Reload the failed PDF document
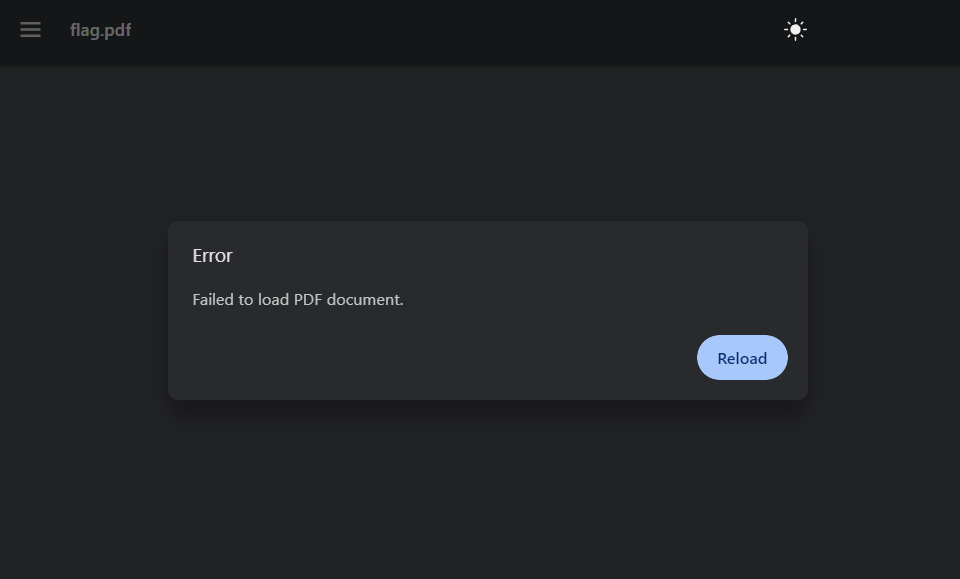Screen dimensions: 960x579 742,357
